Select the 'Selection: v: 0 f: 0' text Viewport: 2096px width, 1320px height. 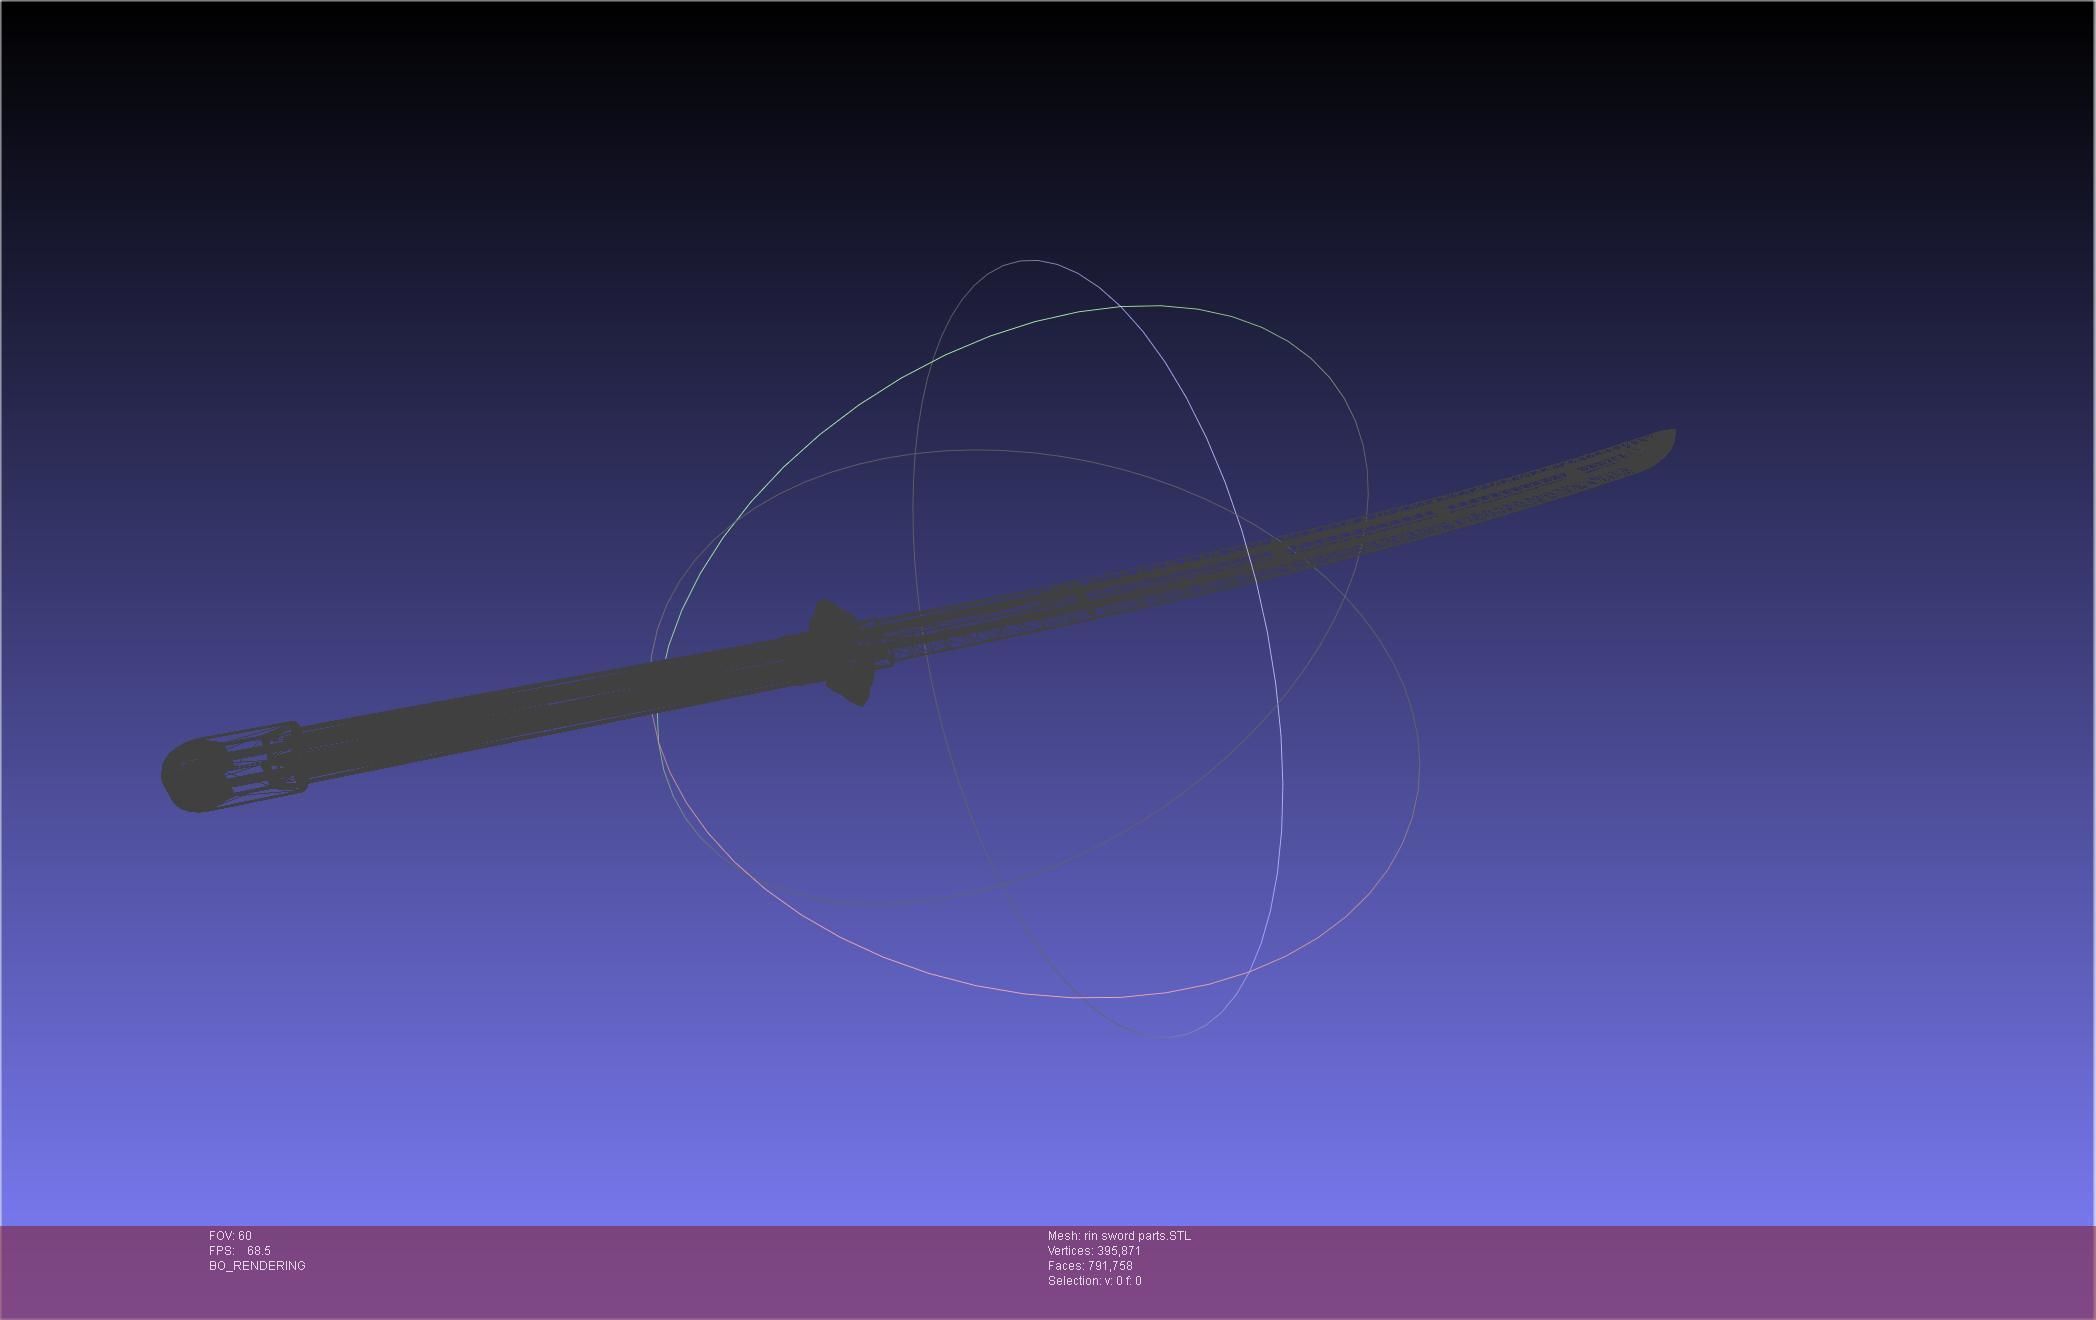click(x=1094, y=1281)
